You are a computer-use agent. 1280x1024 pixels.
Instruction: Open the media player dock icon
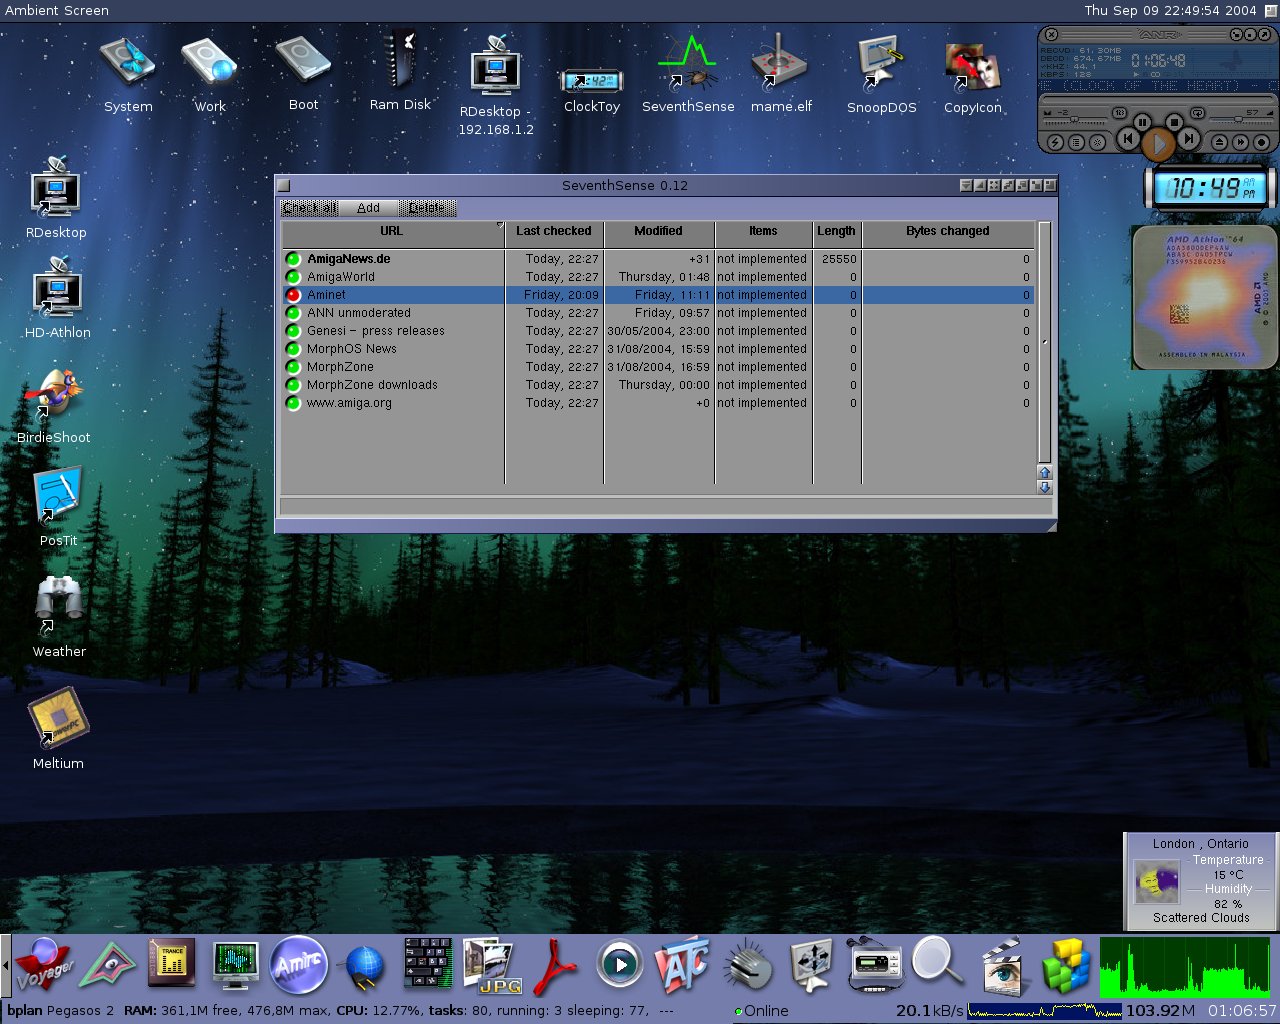coord(620,965)
